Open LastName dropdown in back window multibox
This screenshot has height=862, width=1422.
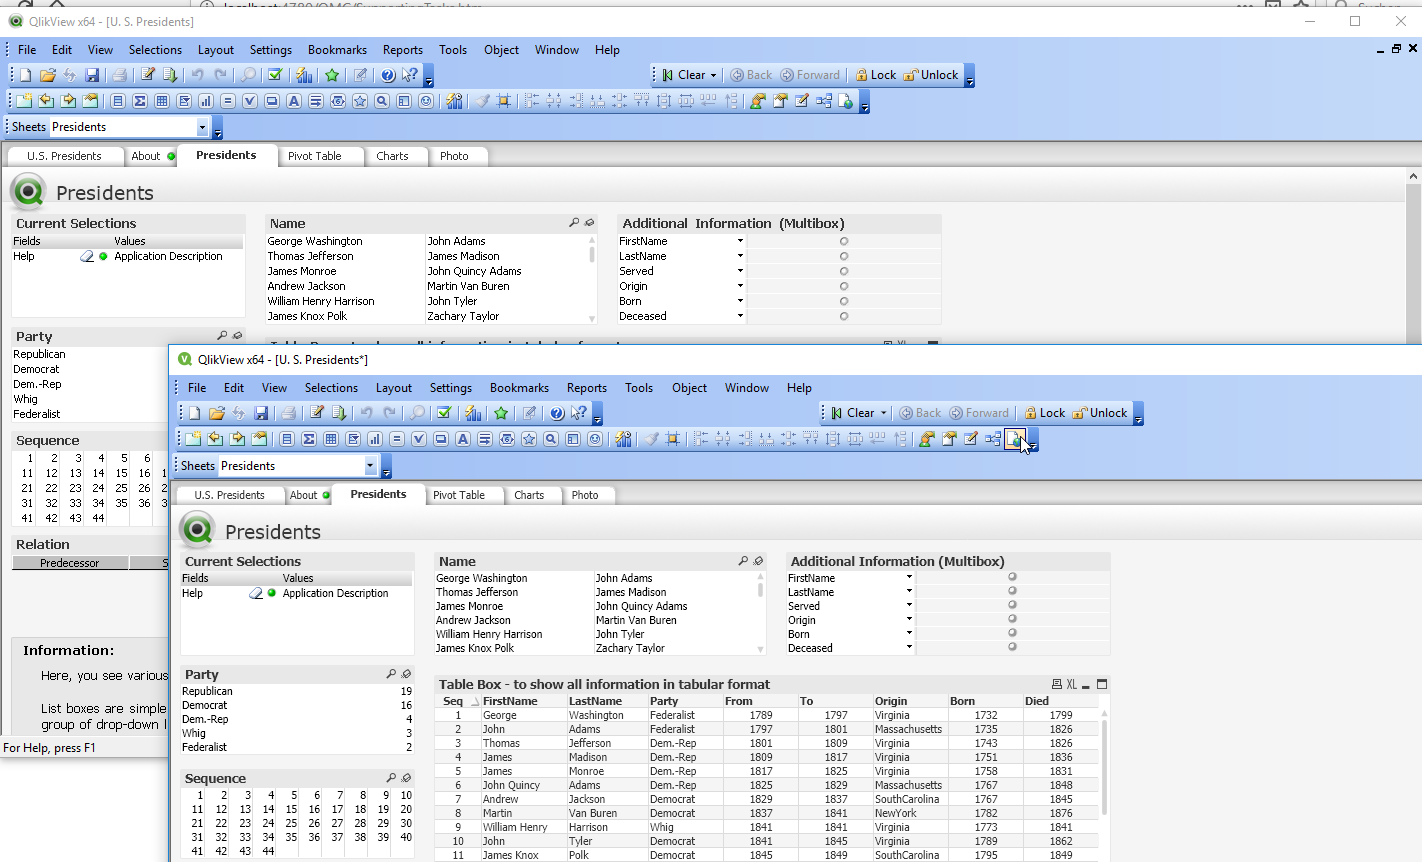pos(740,256)
